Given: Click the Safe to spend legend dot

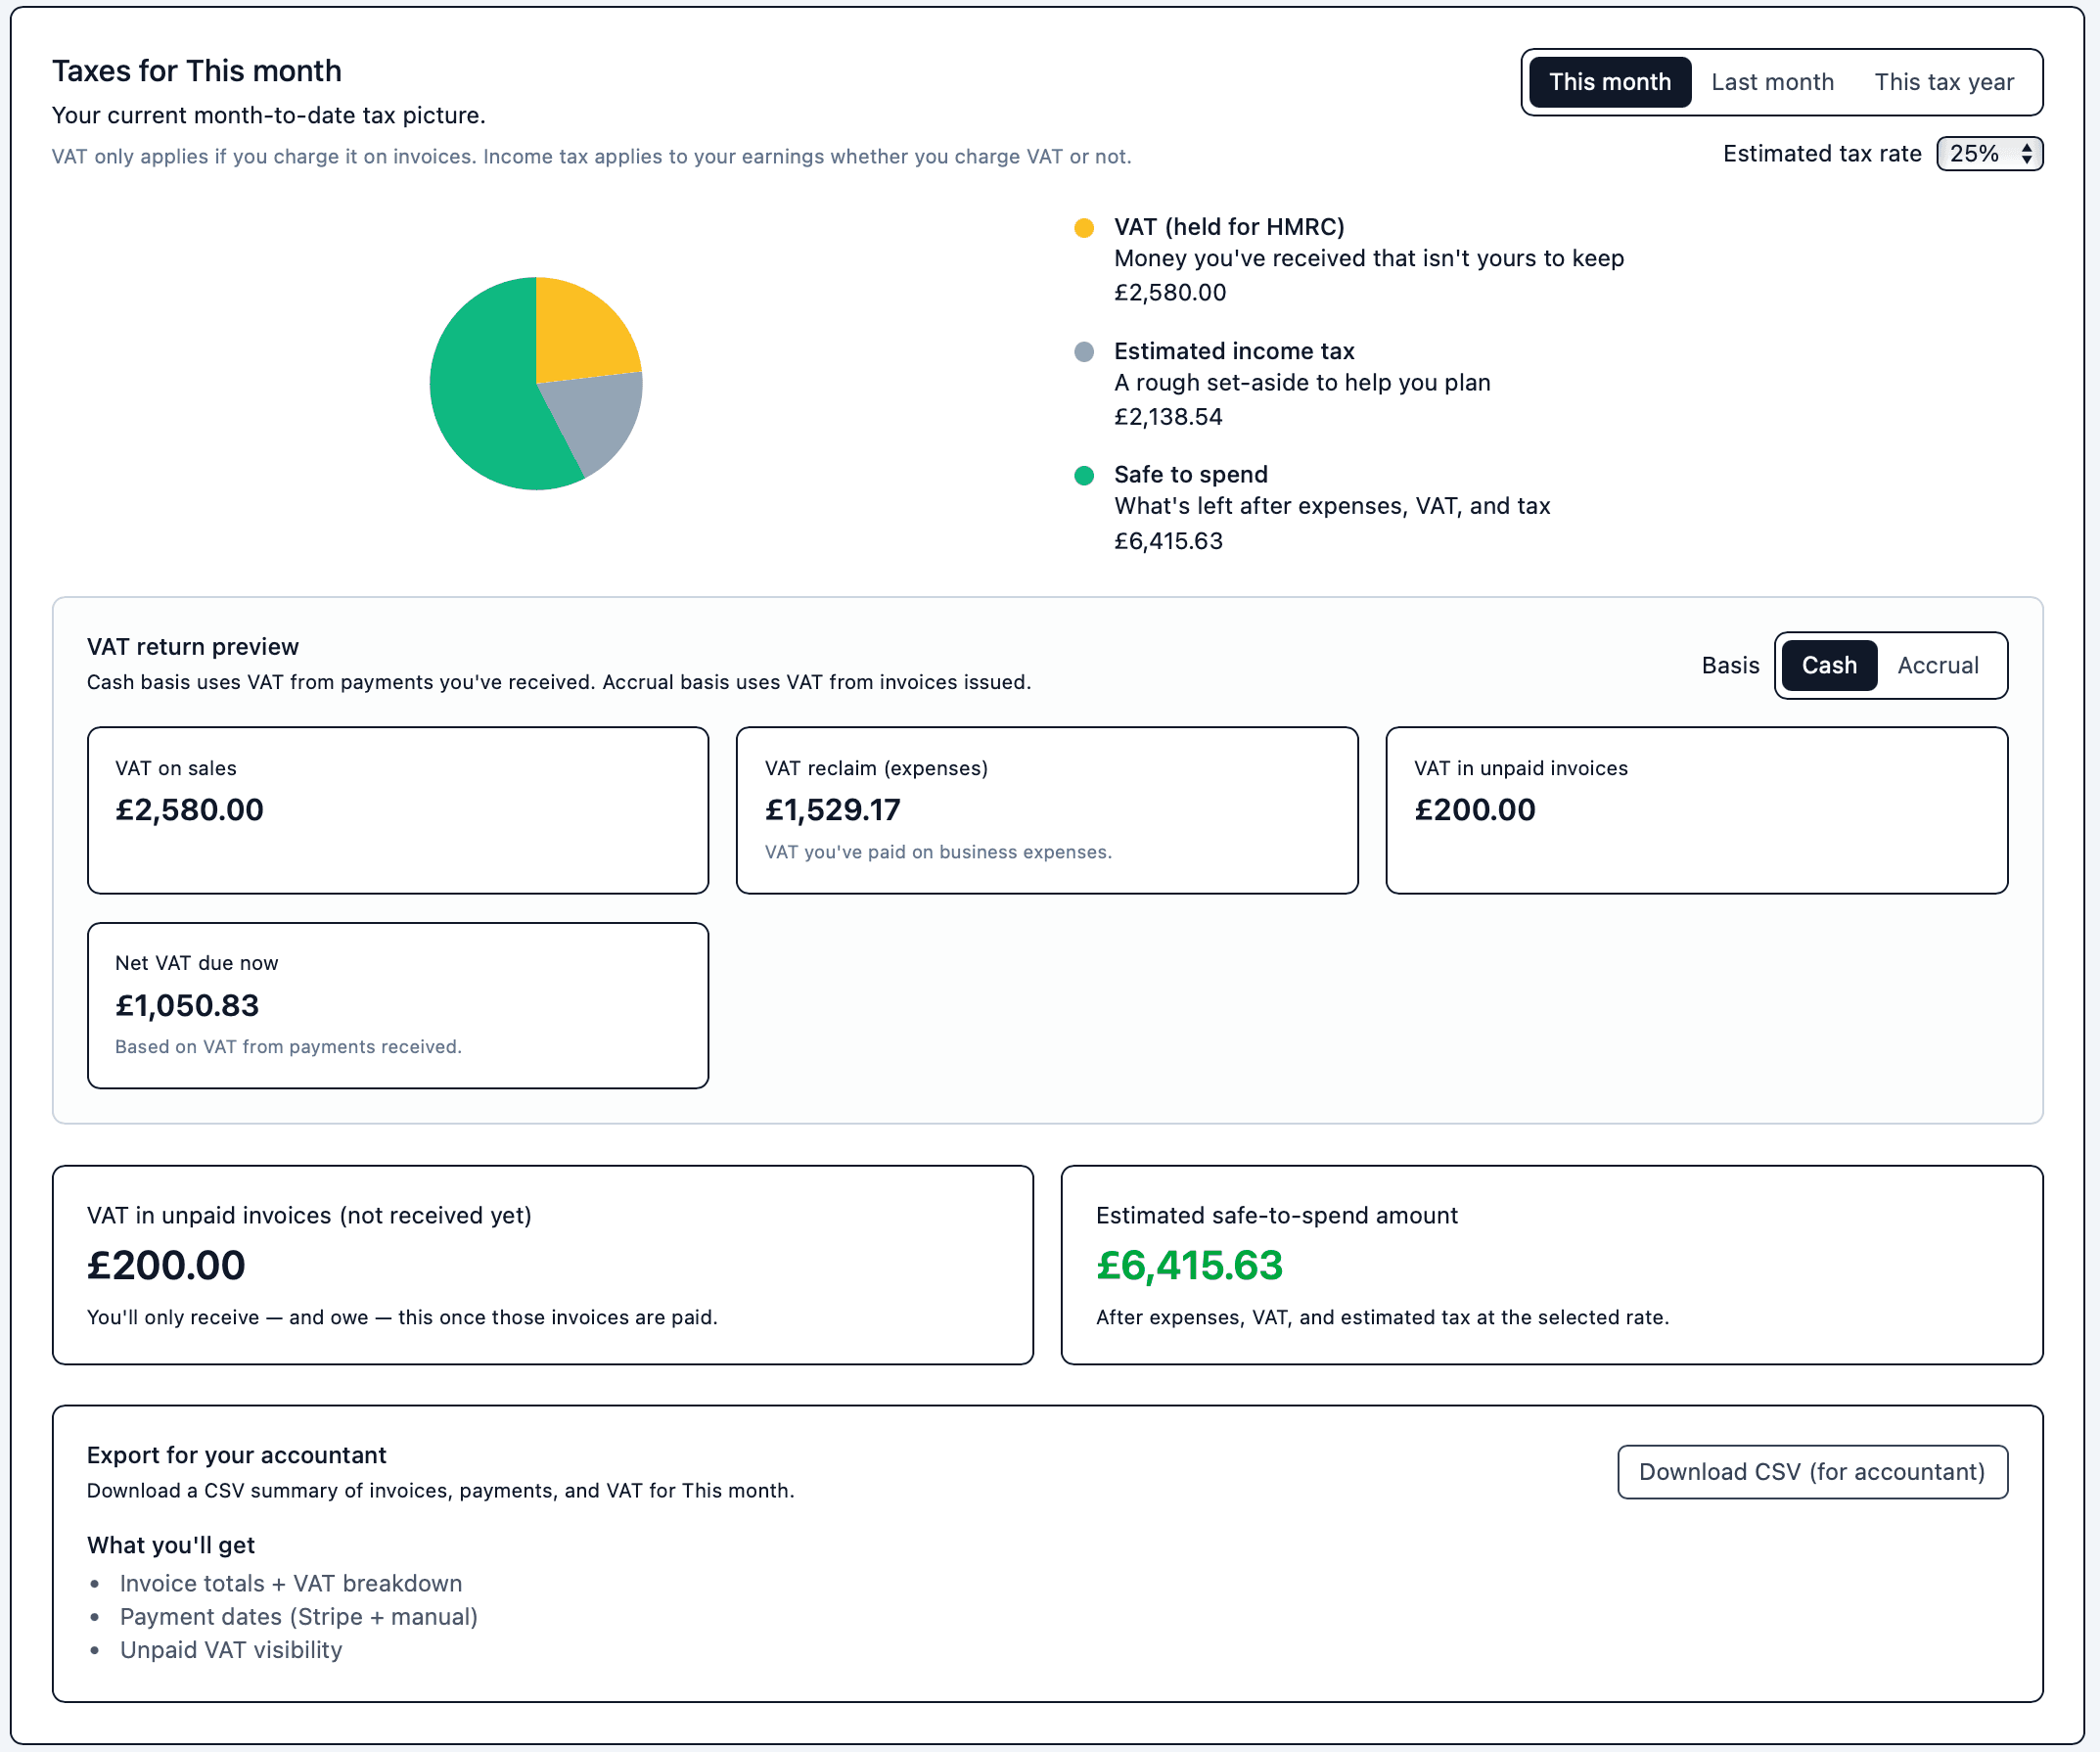Looking at the screenshot, I should [1084, 475].
